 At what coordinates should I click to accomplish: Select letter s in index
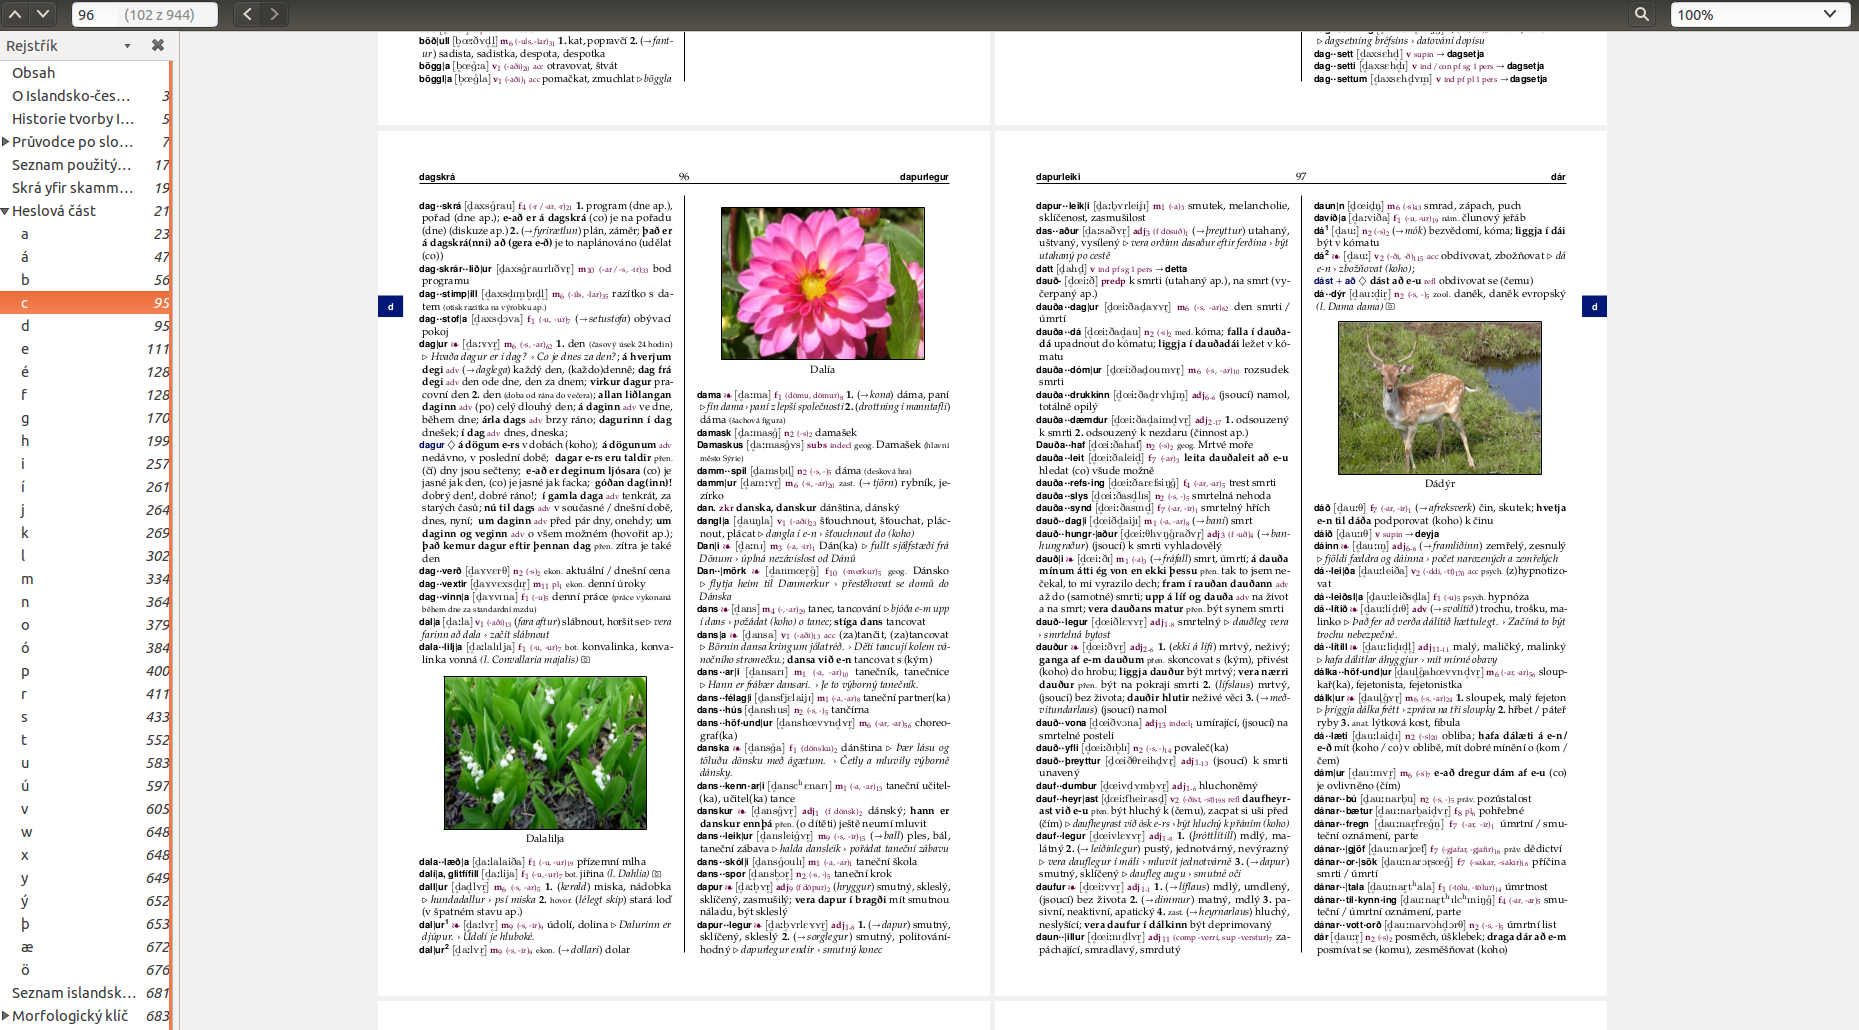pyautogui.click(x=85, y=717)
